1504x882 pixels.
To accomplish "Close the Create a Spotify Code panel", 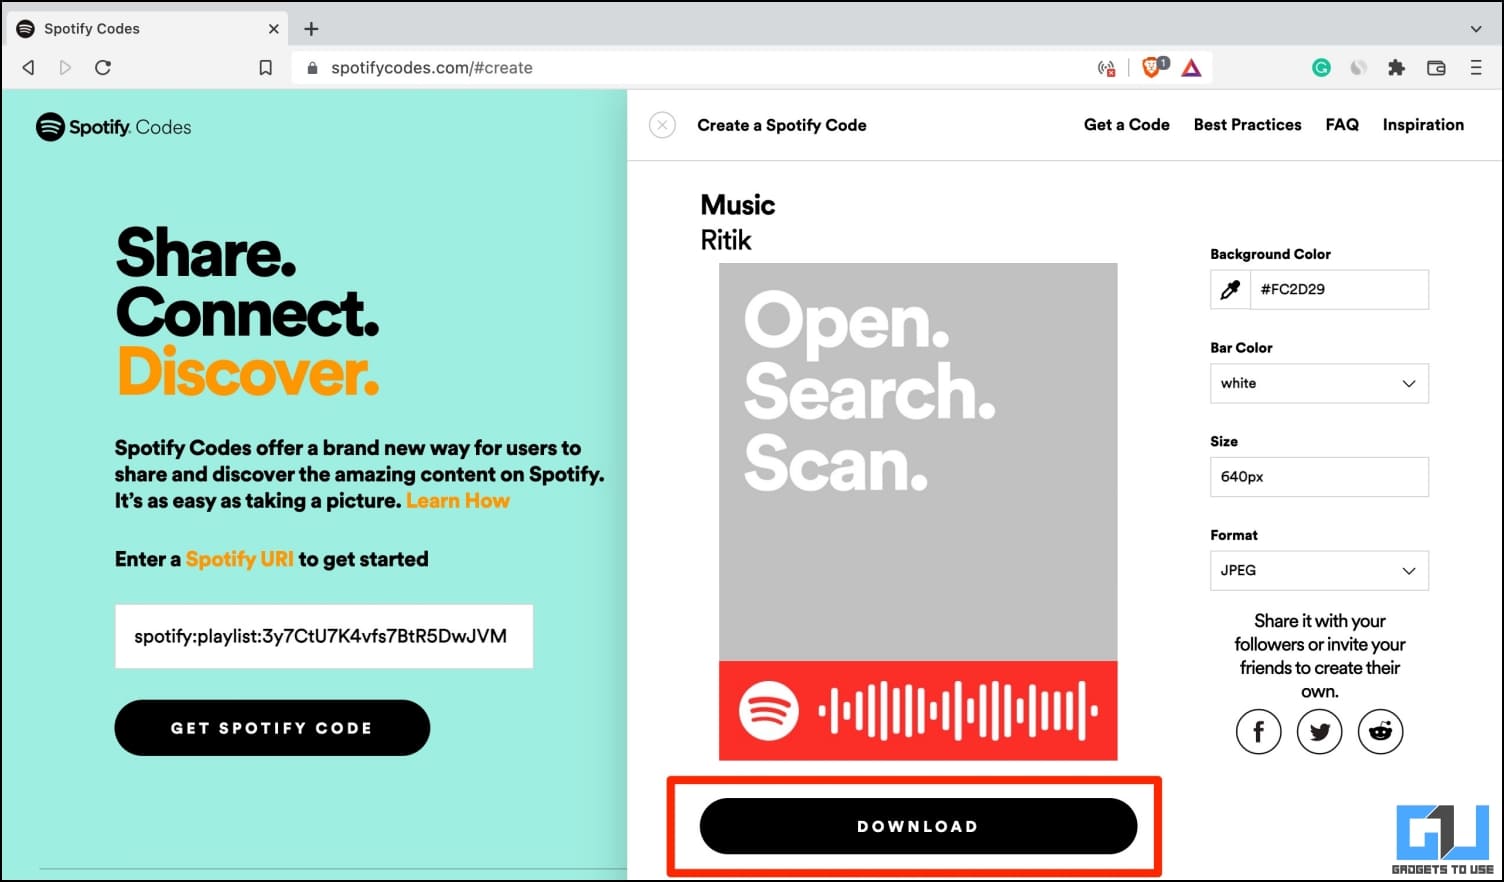I will 662,125.
